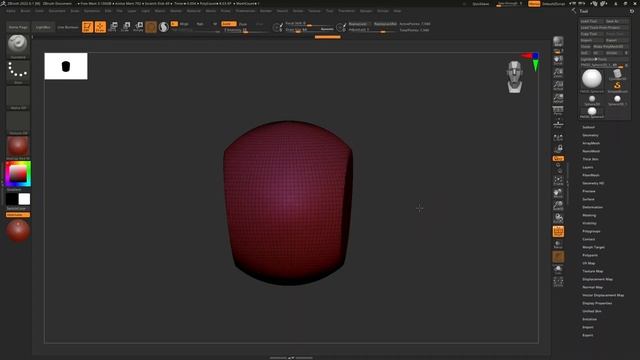
Task: Click Load Tools From Project
Action: coord(604,27)
